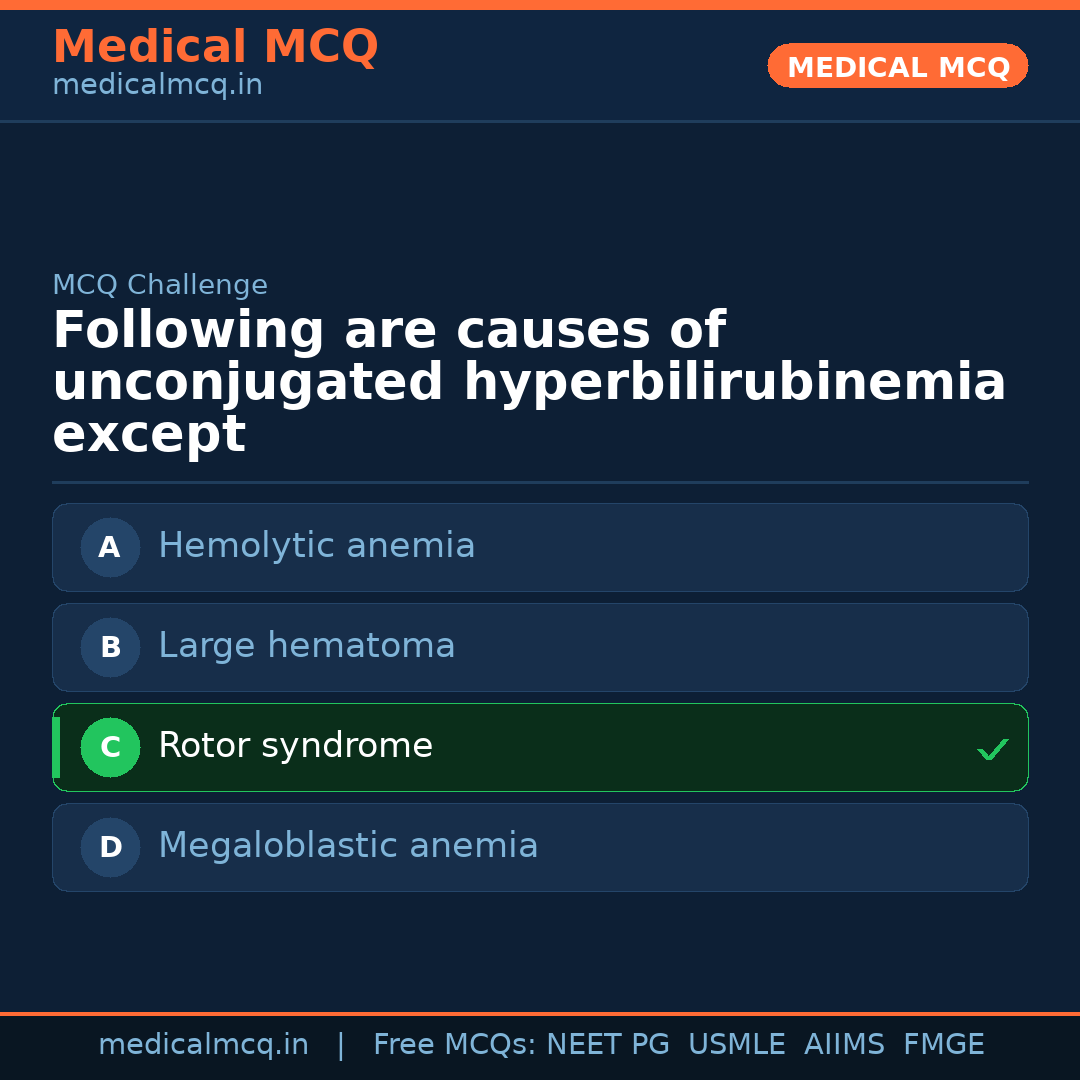This screenshot has height=1080, width=1080.
Task: Click the green letter C circle
Action: pyautogui.click(x=110, y=747)
